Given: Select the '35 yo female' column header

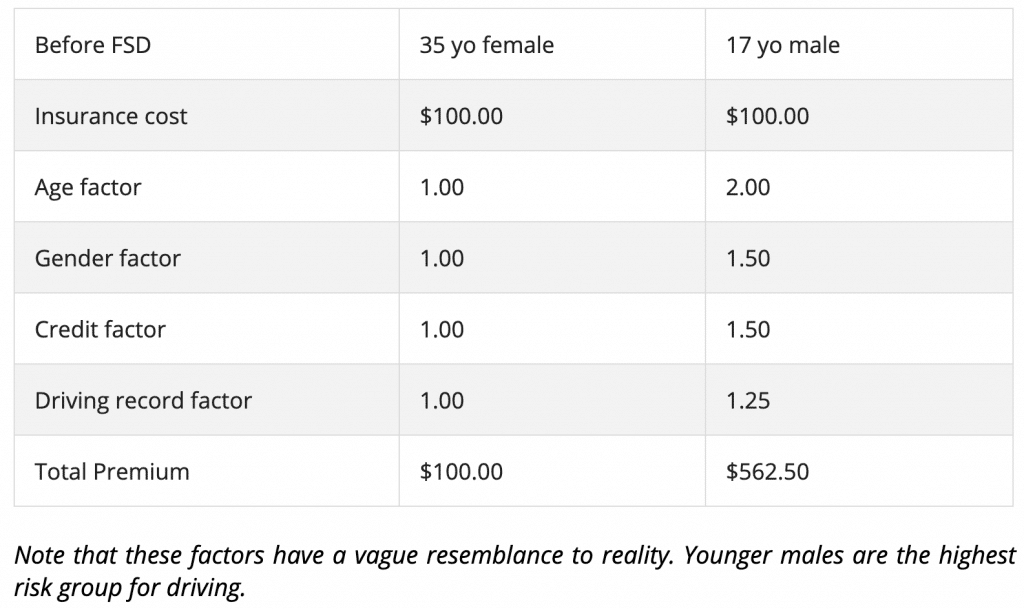Looking at the screenshot, I should click(486, 45).
